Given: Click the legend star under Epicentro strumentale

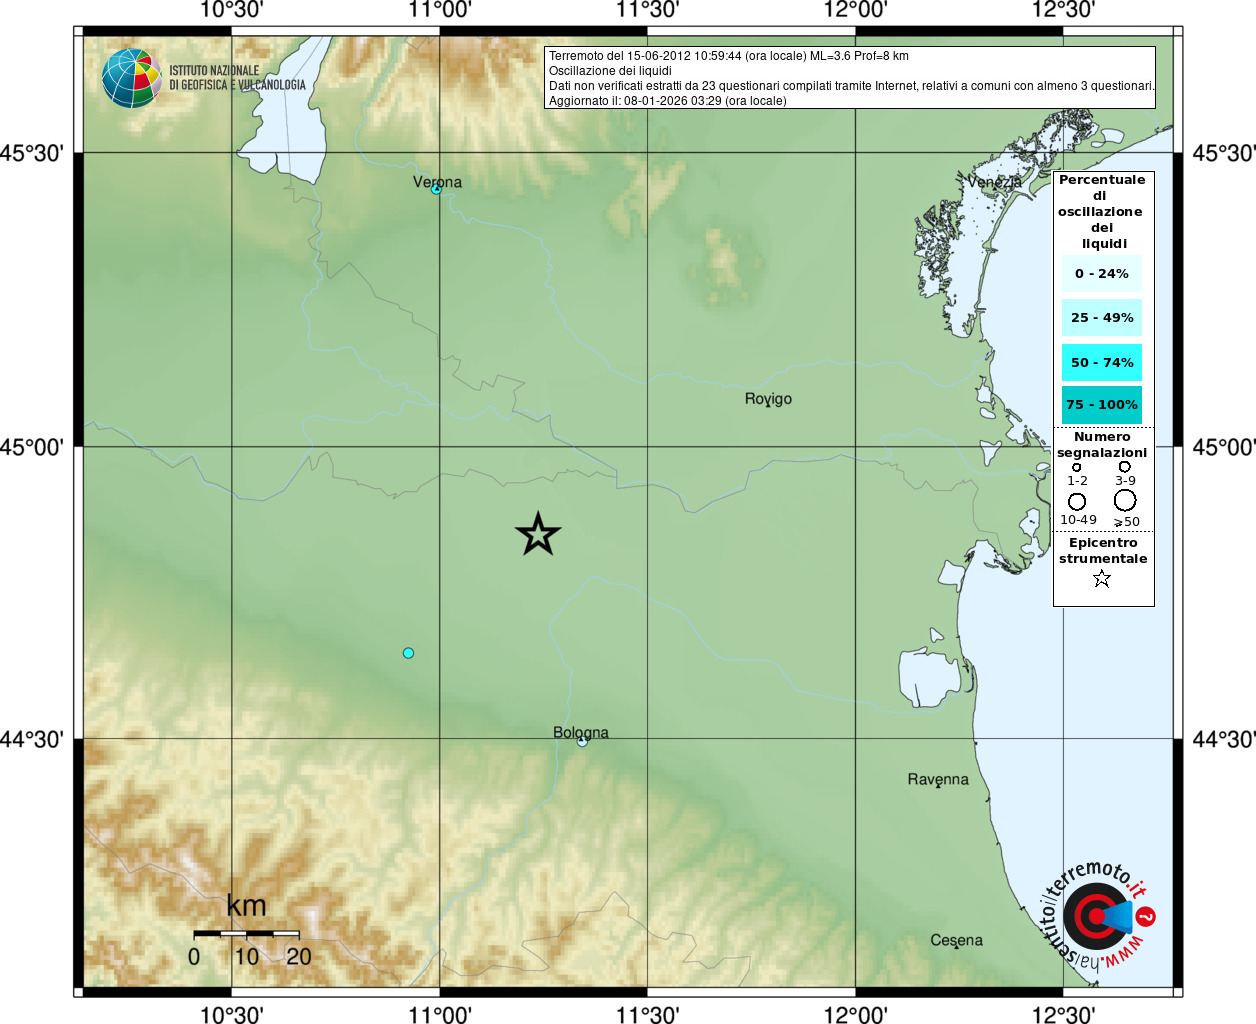Looking at the screenshot, I should pyautogui.click(x=1102, y=578).
